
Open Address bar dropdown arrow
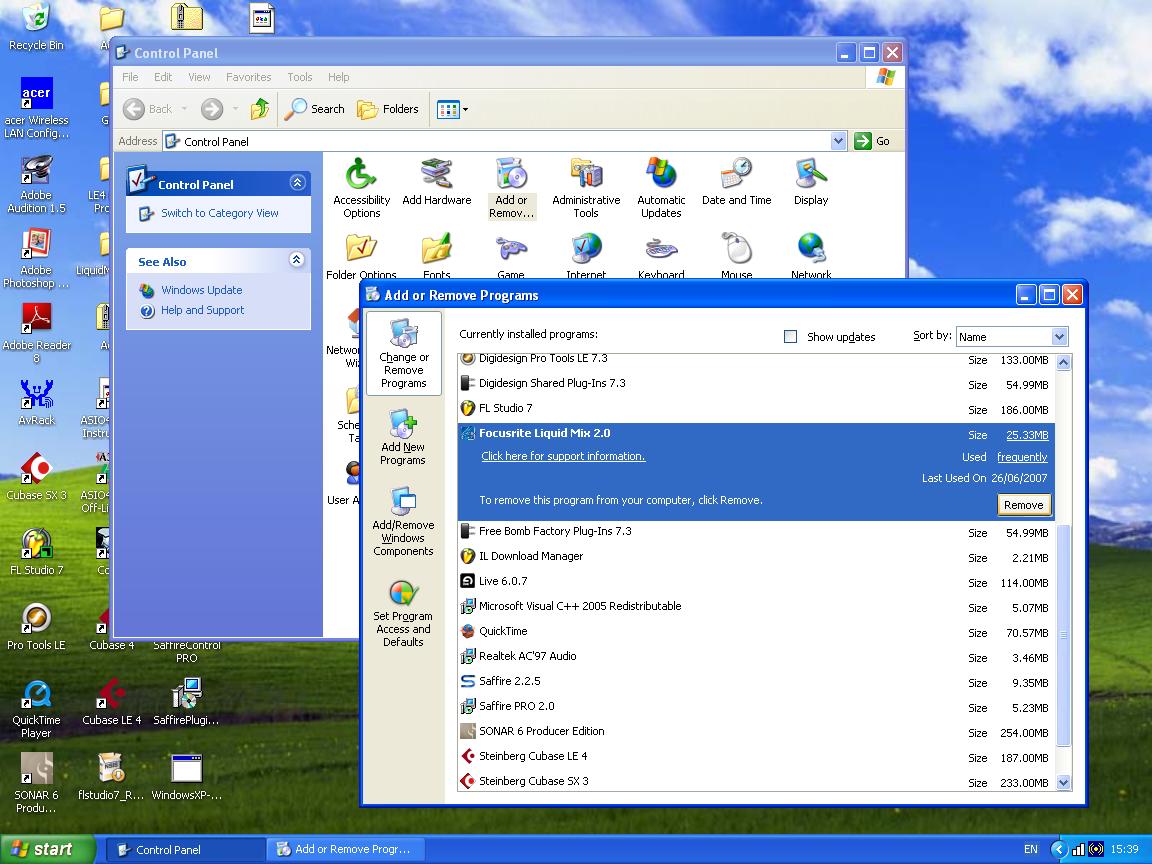click(x=838, y=141)
